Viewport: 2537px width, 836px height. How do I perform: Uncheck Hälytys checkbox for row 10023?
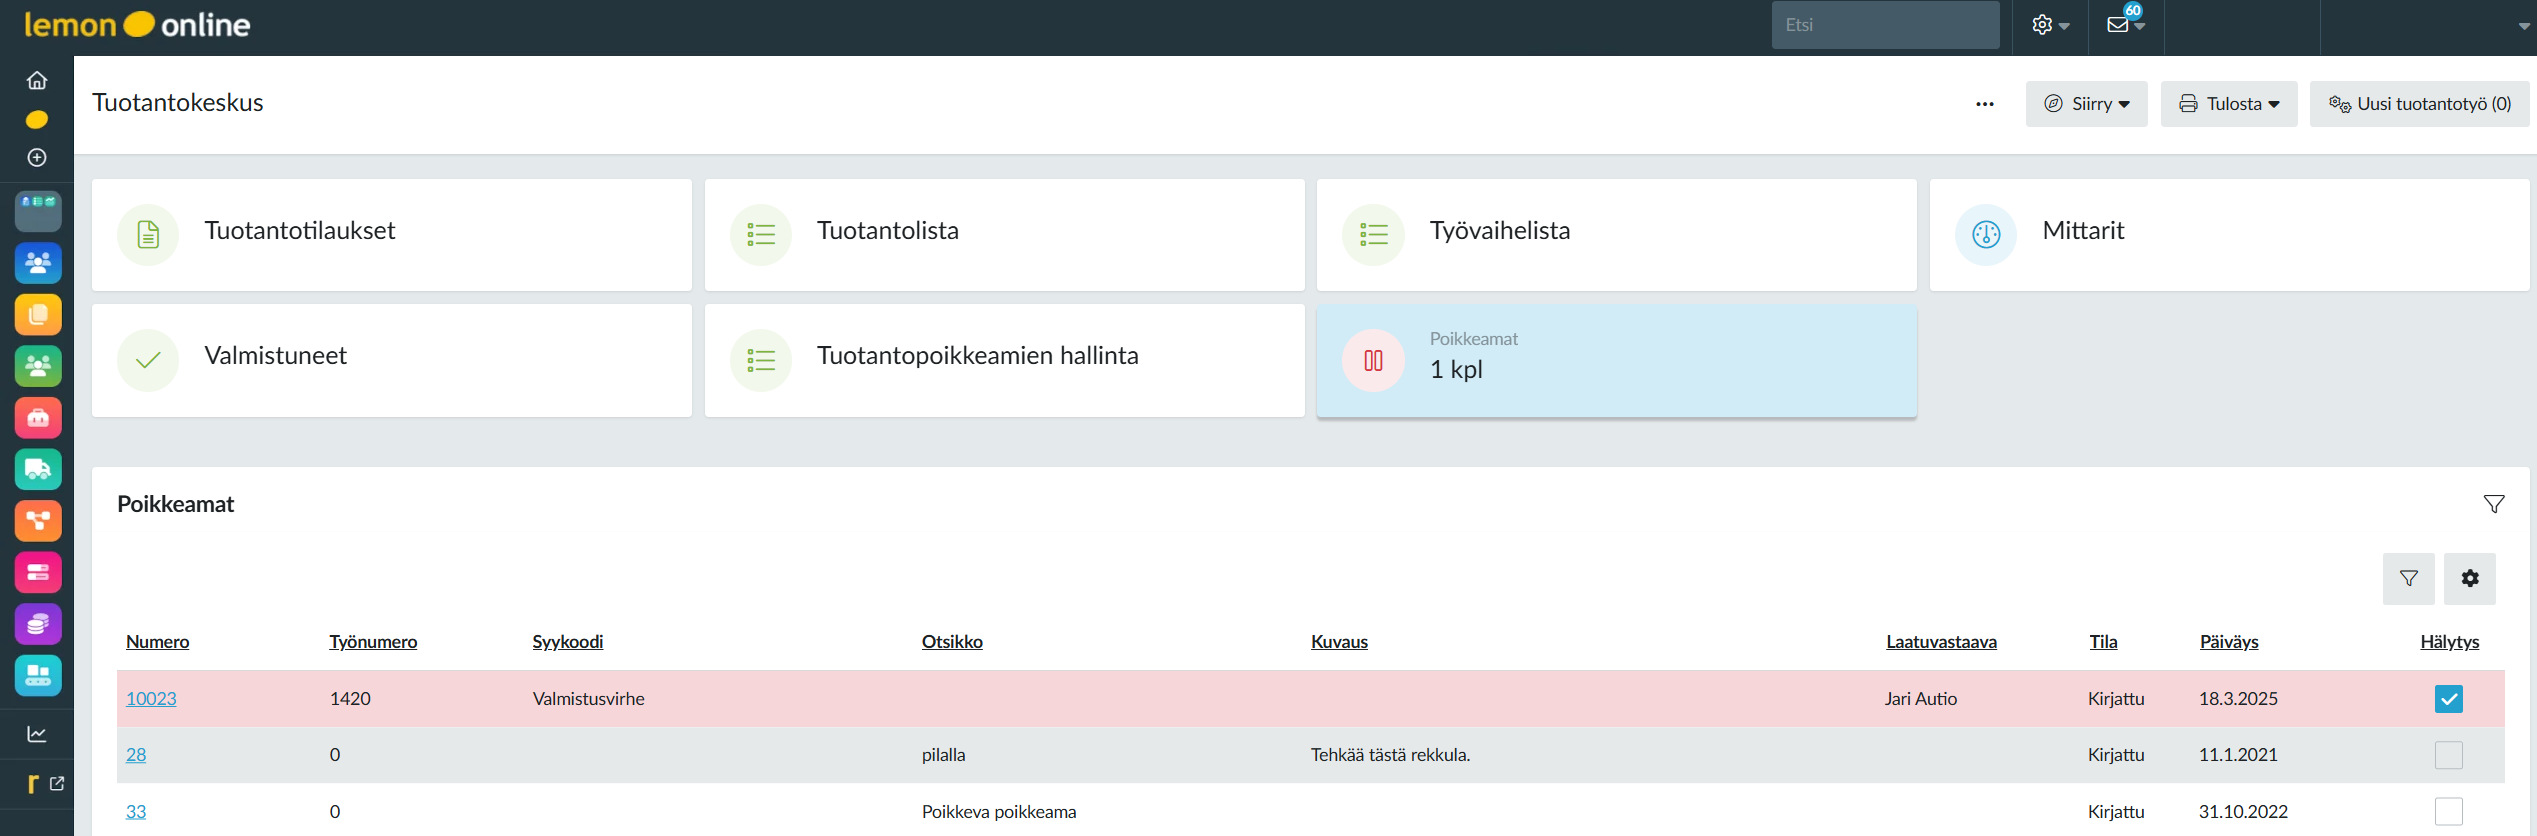pos(2448,699)
